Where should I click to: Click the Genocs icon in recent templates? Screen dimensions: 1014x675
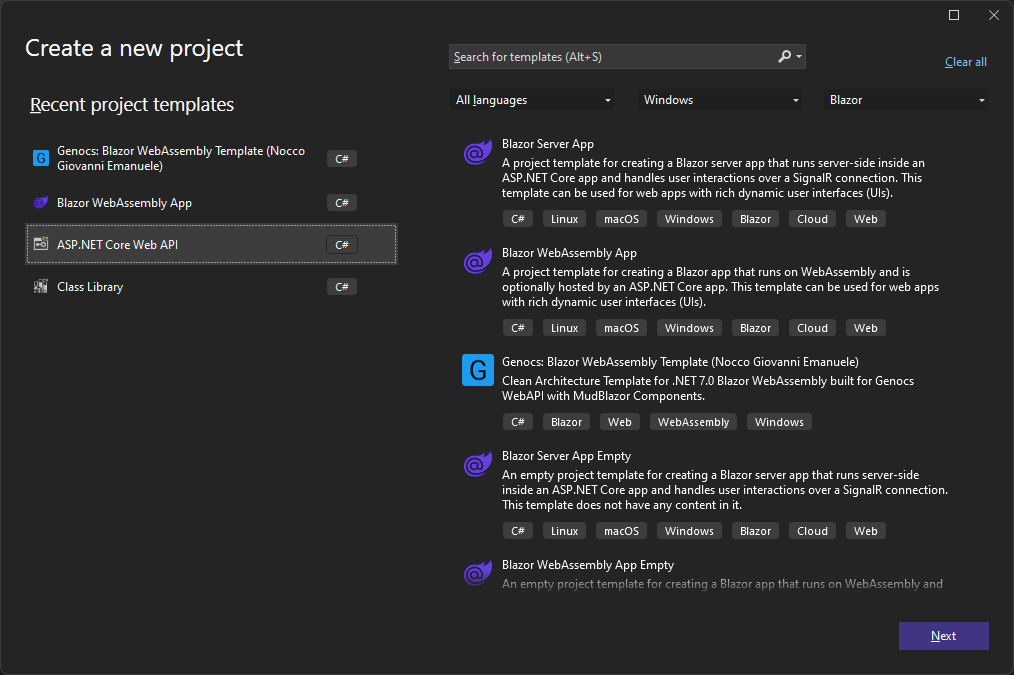tap(41, 158)
